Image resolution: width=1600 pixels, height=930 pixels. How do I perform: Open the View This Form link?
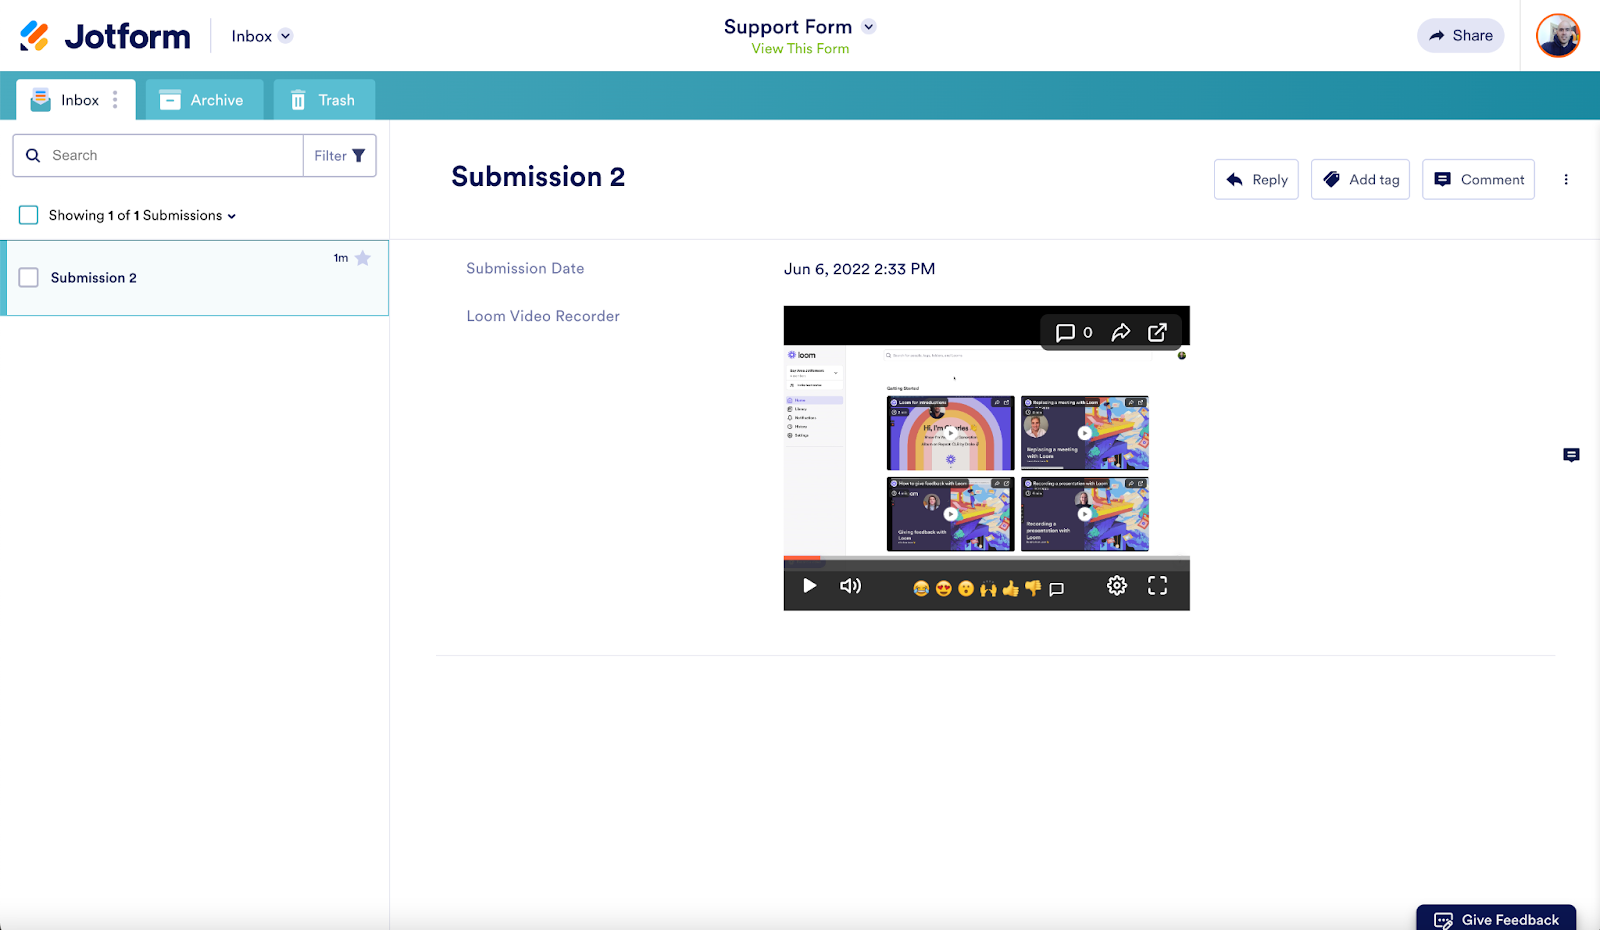click(800, 48)
